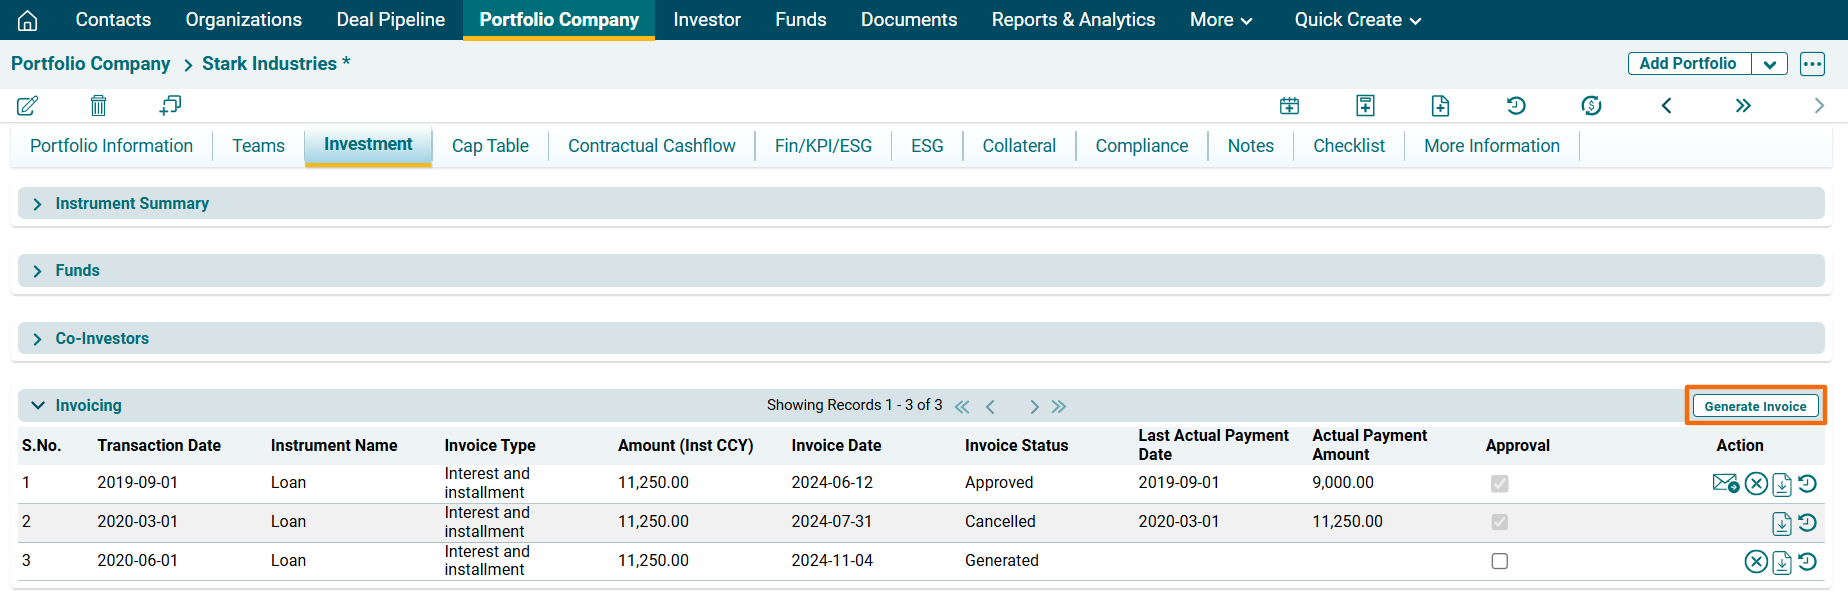The width and height of the screenshot is (1848, 594).
Task: Go to the home icon
Action: [x=28, y=20]
